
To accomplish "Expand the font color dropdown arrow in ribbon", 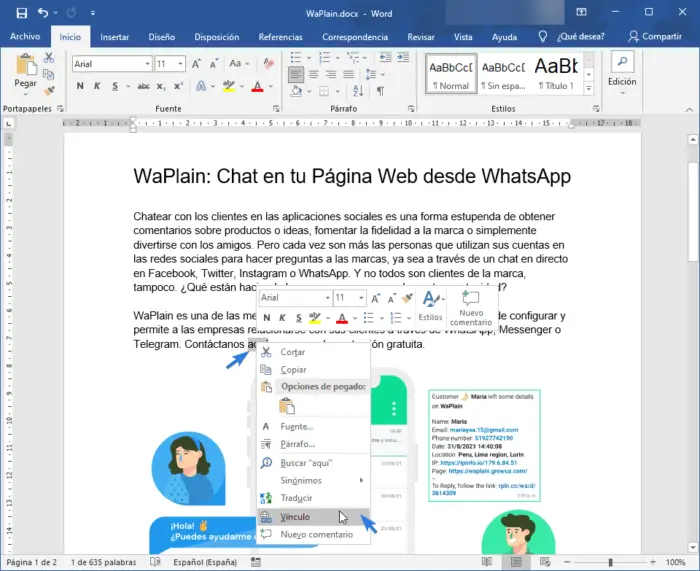I will 271,86.
